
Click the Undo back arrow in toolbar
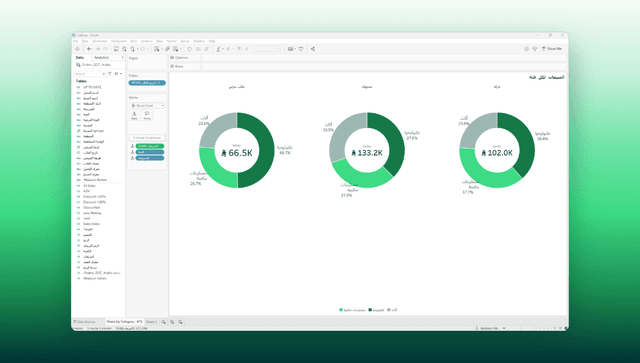click(89, 49)
